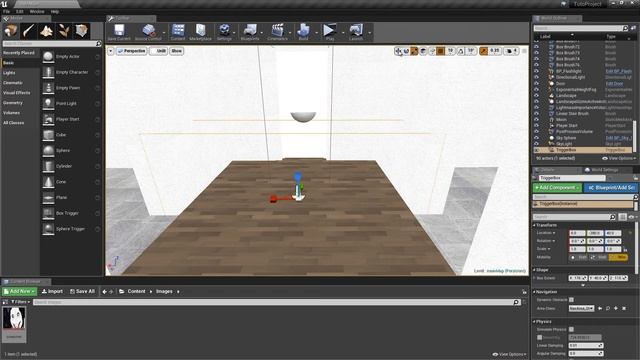Toggle visibility eye of Landscape actor
Screen dimensions: 640x360
click(x=536, y=96)
